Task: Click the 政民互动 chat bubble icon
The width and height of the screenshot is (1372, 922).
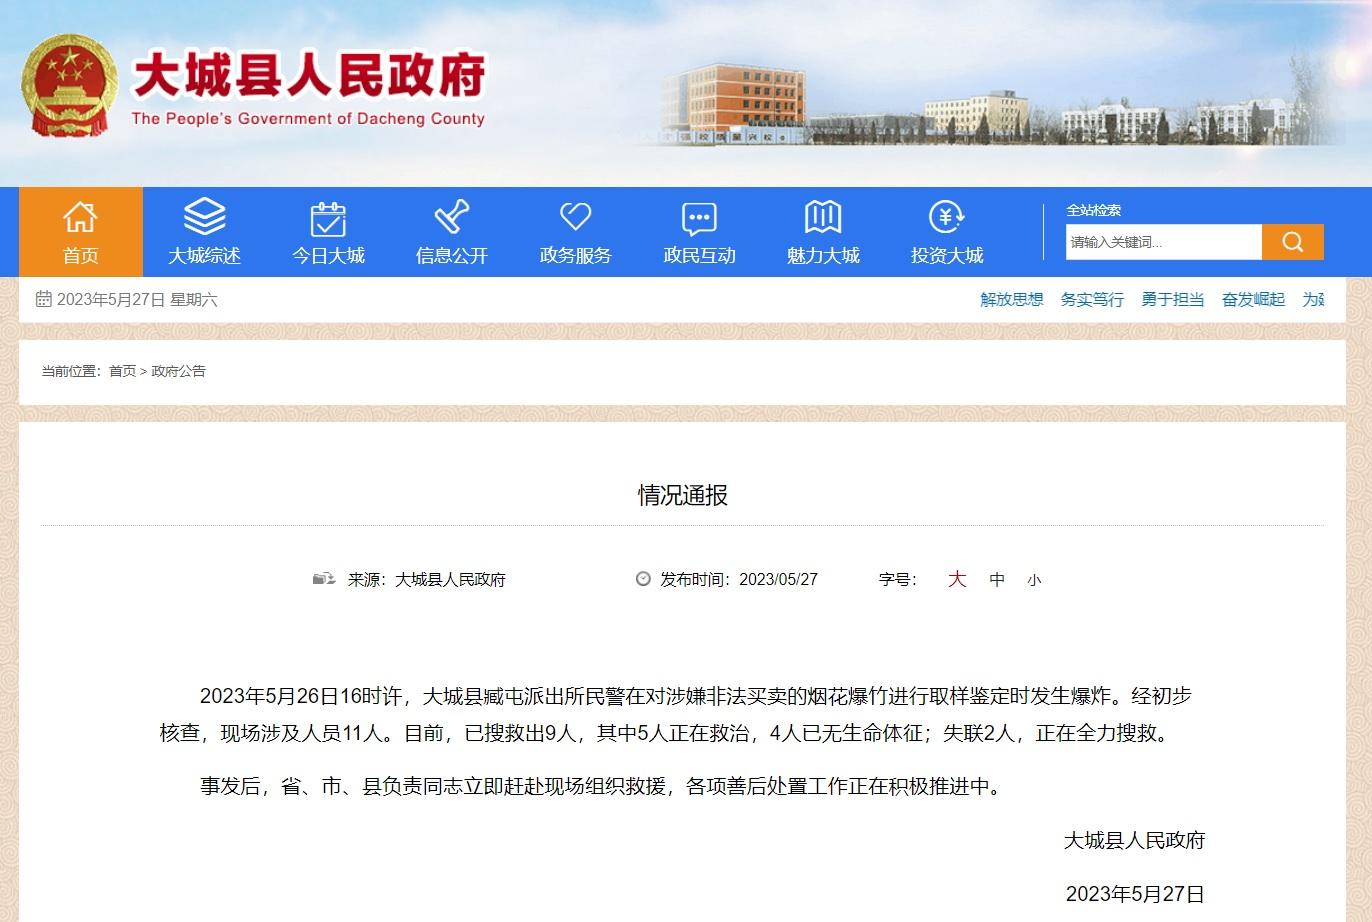Action: 699,218
